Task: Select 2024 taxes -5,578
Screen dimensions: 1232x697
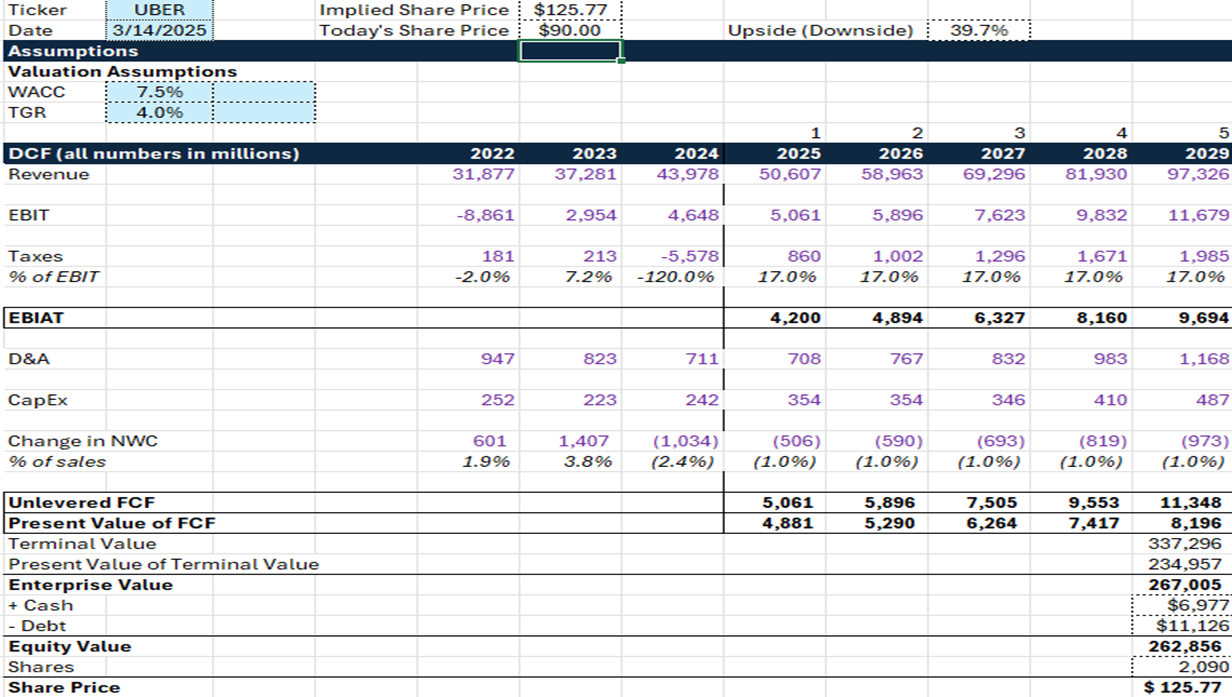Action: [688, 256]
